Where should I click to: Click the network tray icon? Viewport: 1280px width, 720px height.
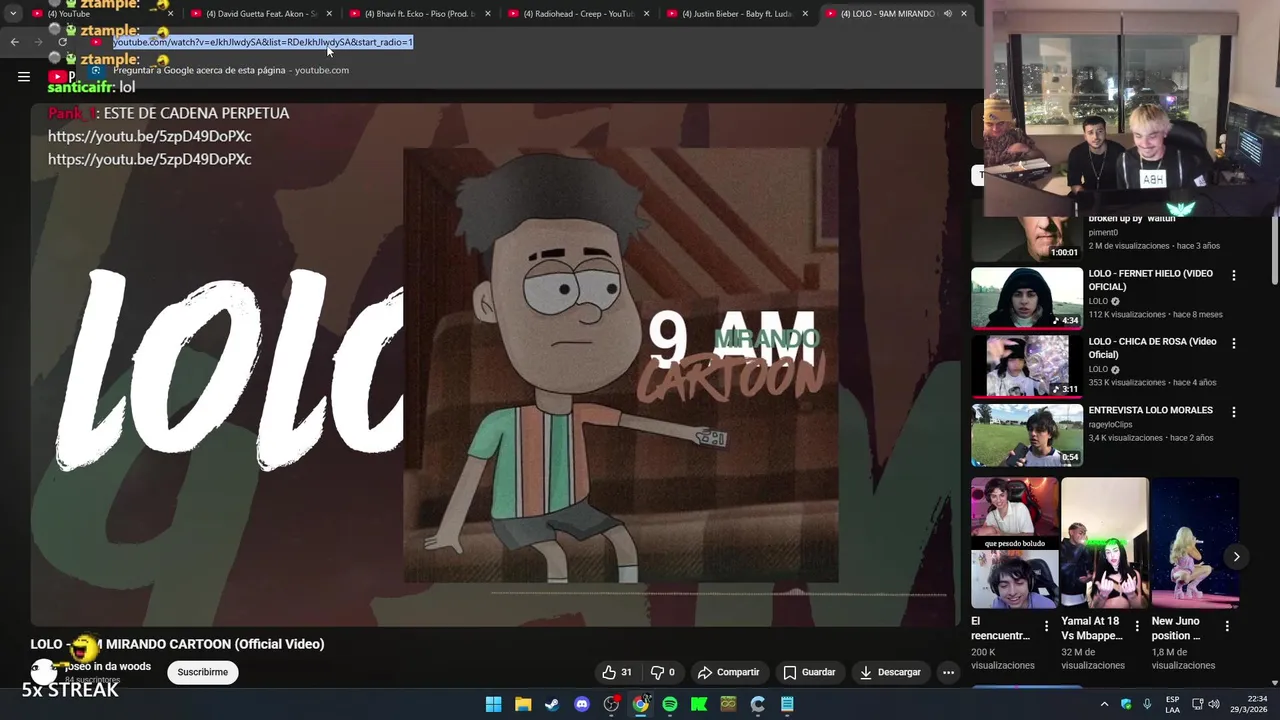coord(1196,704)
